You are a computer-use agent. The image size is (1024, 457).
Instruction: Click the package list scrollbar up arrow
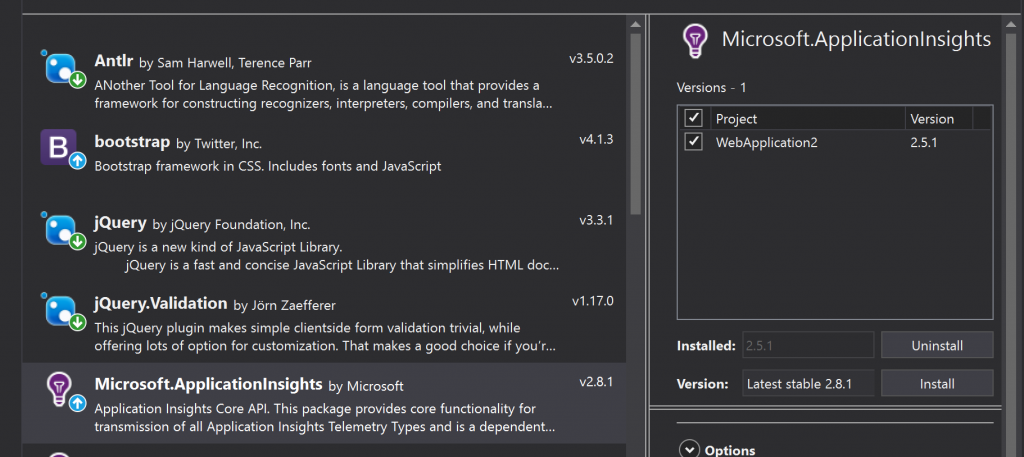coord(635,24)
